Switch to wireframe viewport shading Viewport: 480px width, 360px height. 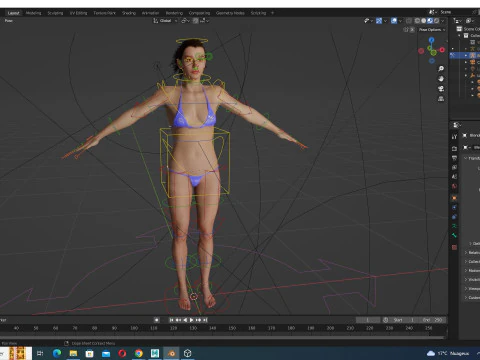pyautogui.click(x=417, y=21)
